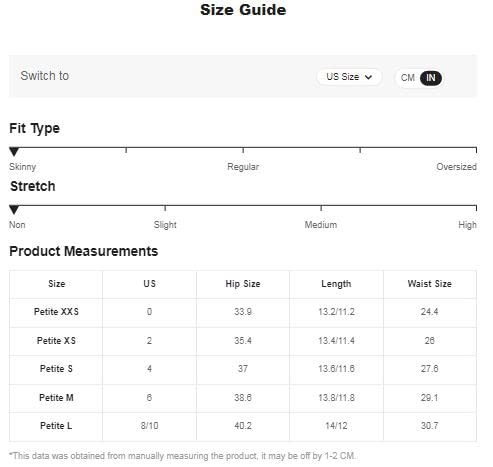Click the Regular label on Fit Type scale
Image resolution: width=493 pixels, height=467 pixels.
[x=243, y=167]
